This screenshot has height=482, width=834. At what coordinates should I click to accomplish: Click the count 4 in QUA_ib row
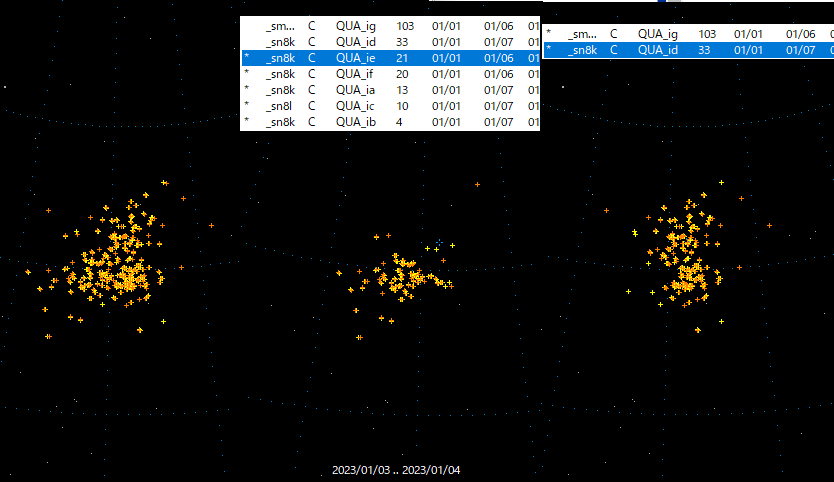click(x=400, y=122)
